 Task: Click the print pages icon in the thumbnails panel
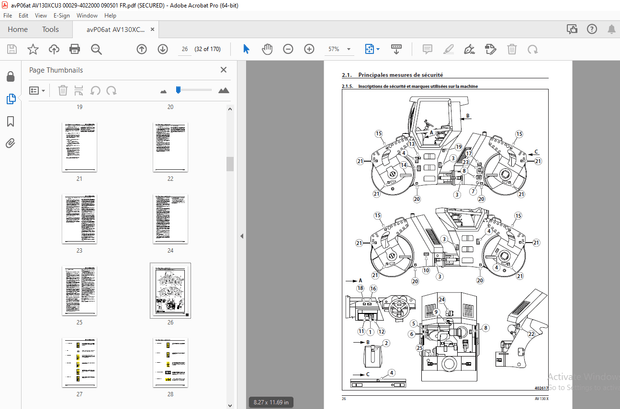[x=79, y=91]
